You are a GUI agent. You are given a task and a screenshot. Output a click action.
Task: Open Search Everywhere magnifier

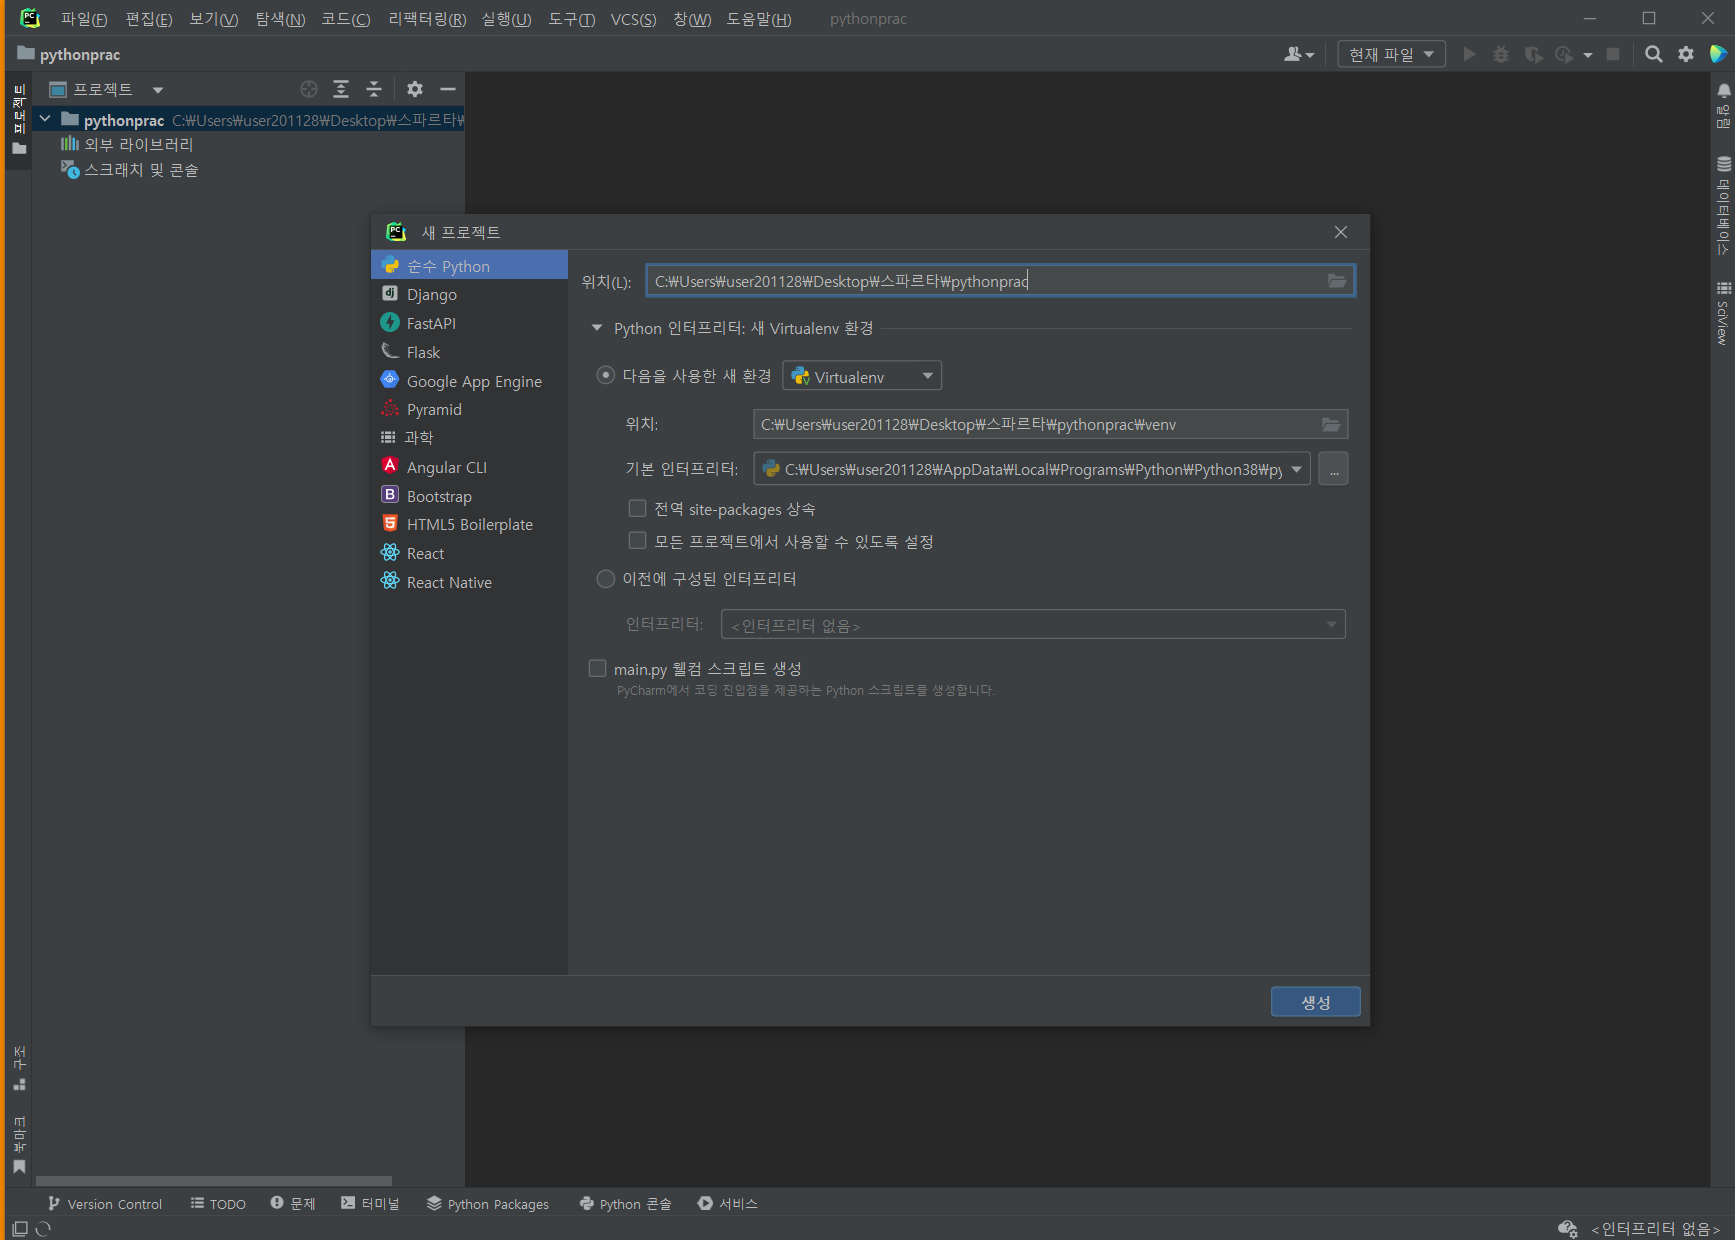point(1654,54)
